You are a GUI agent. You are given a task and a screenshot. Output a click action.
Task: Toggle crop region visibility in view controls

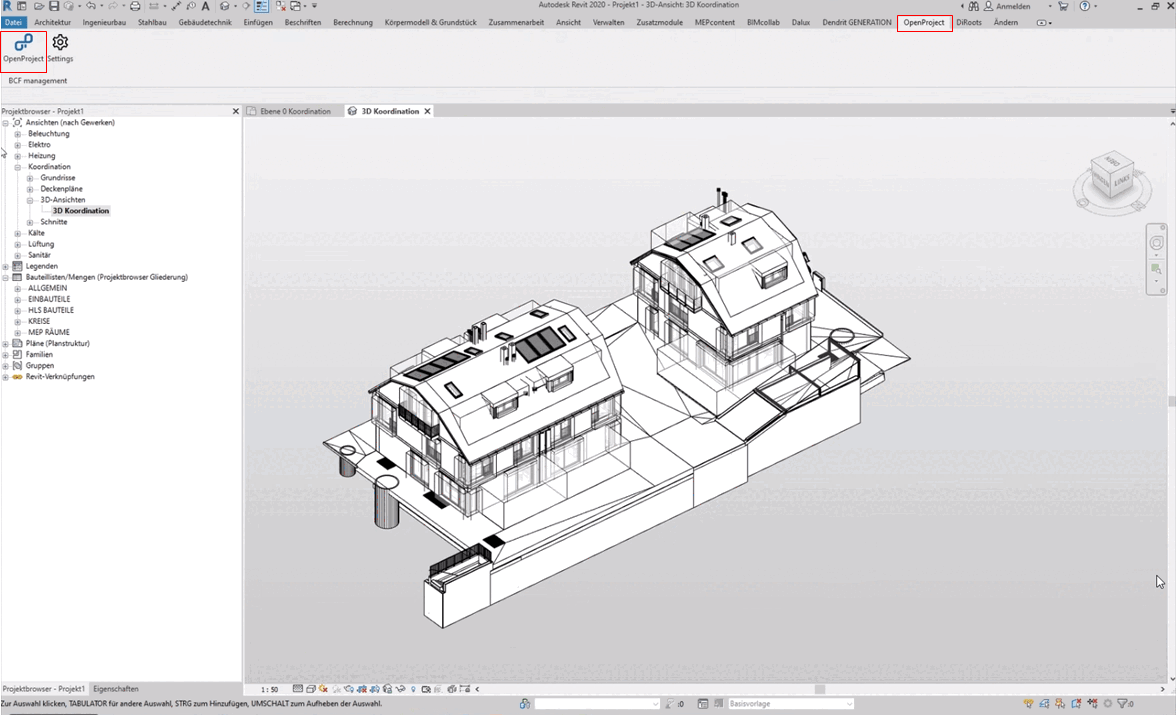coord(374,689)
